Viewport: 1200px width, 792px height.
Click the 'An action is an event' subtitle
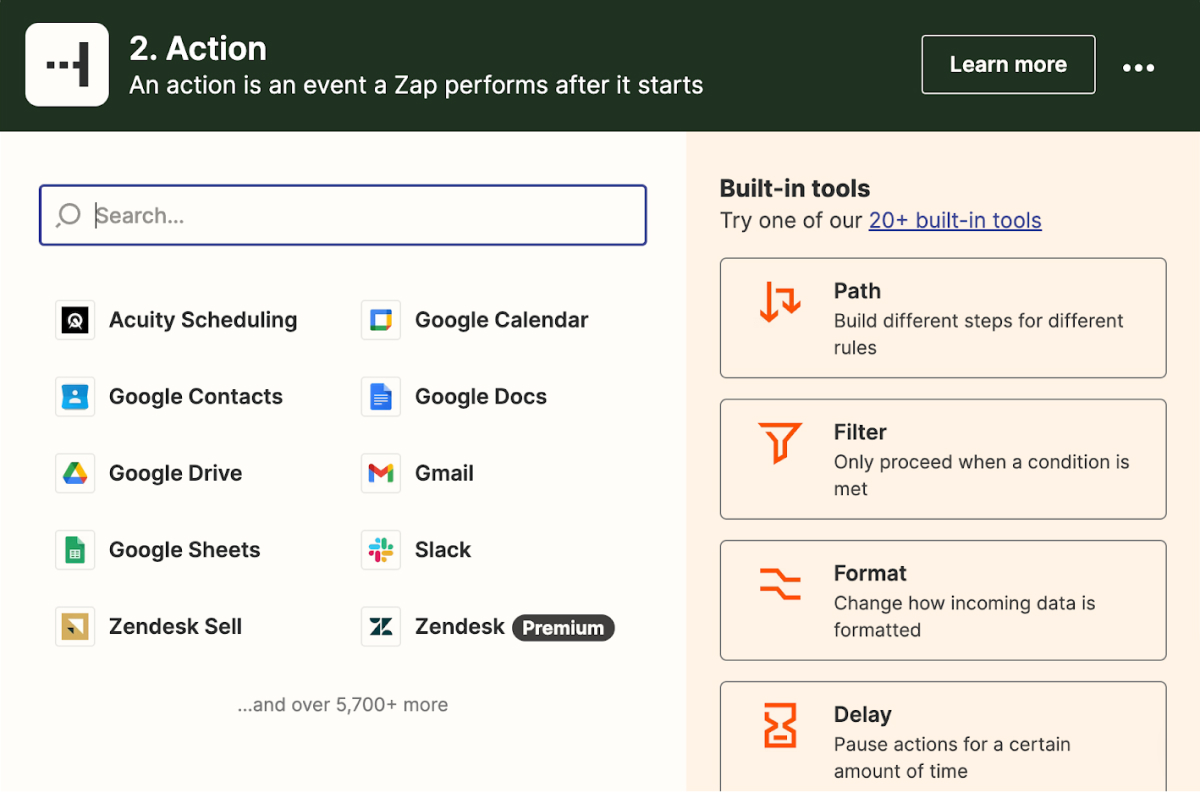[416, 85]
